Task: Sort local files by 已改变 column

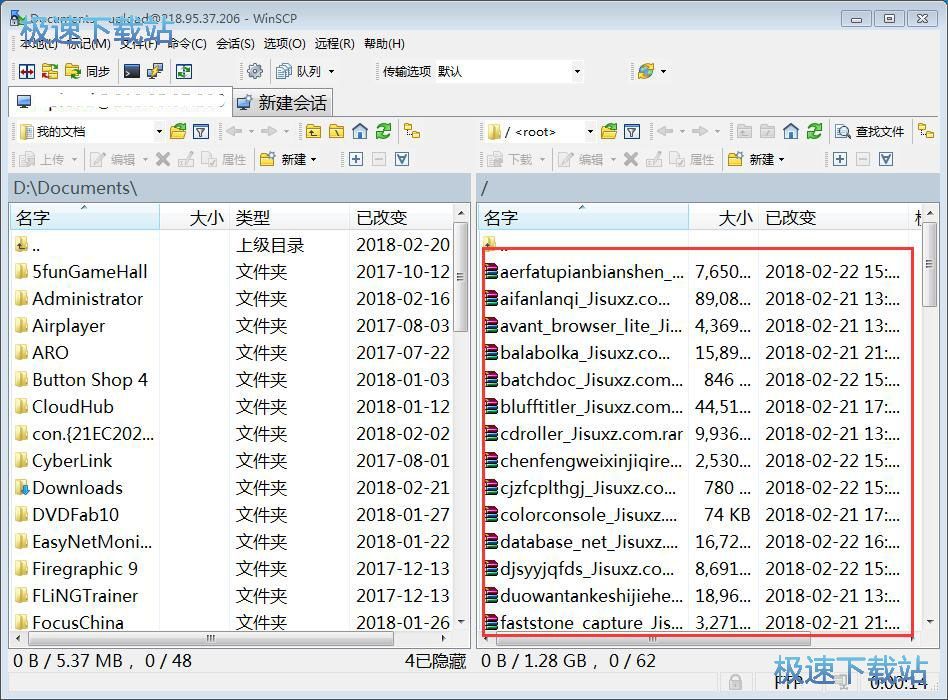Action: [401, 218]
